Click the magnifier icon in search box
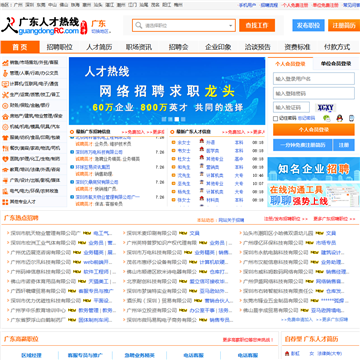 pos(138,25)
